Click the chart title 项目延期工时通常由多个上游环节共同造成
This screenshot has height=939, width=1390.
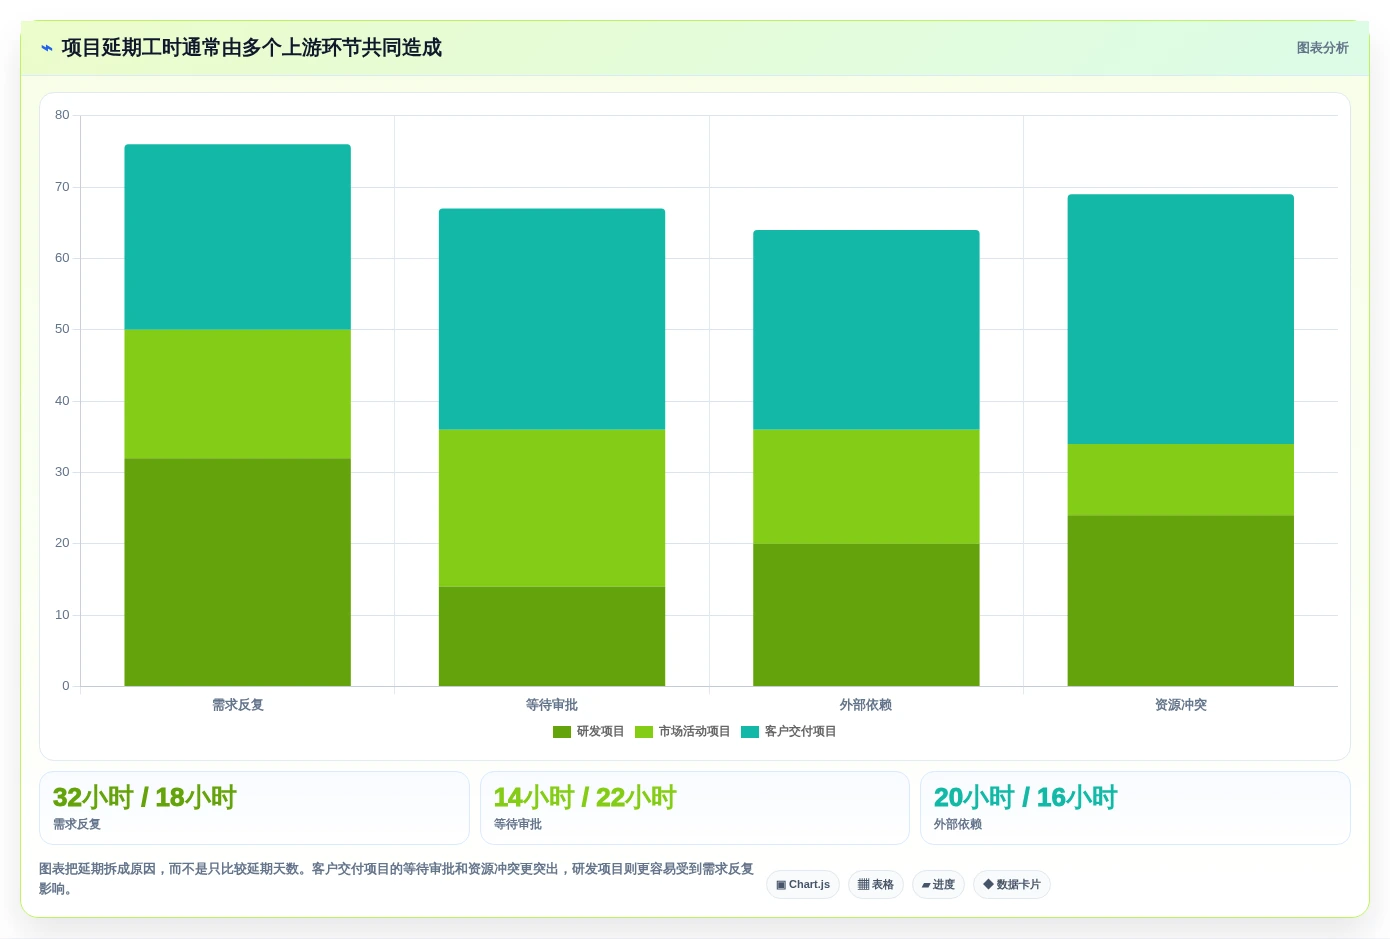click(251, 48)
